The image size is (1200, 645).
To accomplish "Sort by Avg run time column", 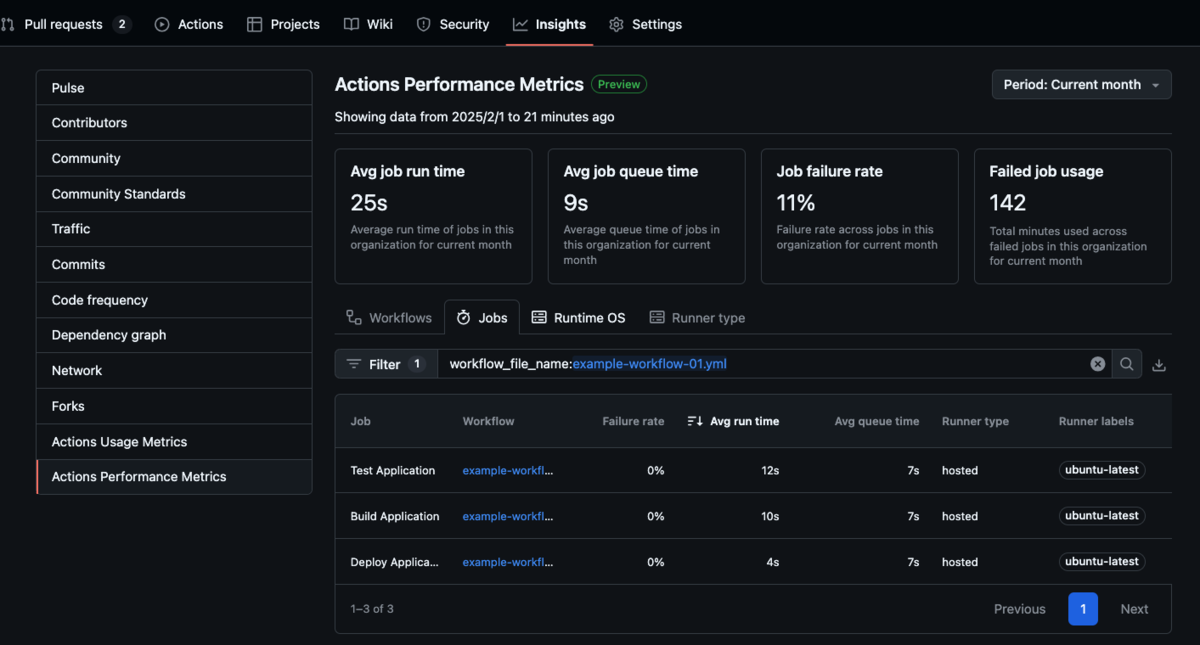I will (x=733, y=421).
